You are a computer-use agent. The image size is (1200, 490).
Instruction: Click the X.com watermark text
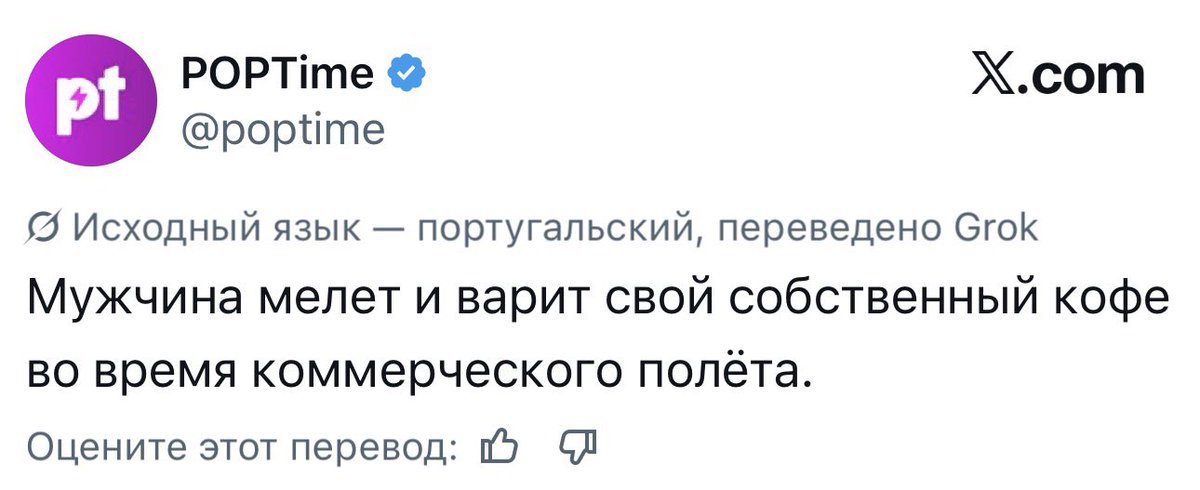(1059, 75)
